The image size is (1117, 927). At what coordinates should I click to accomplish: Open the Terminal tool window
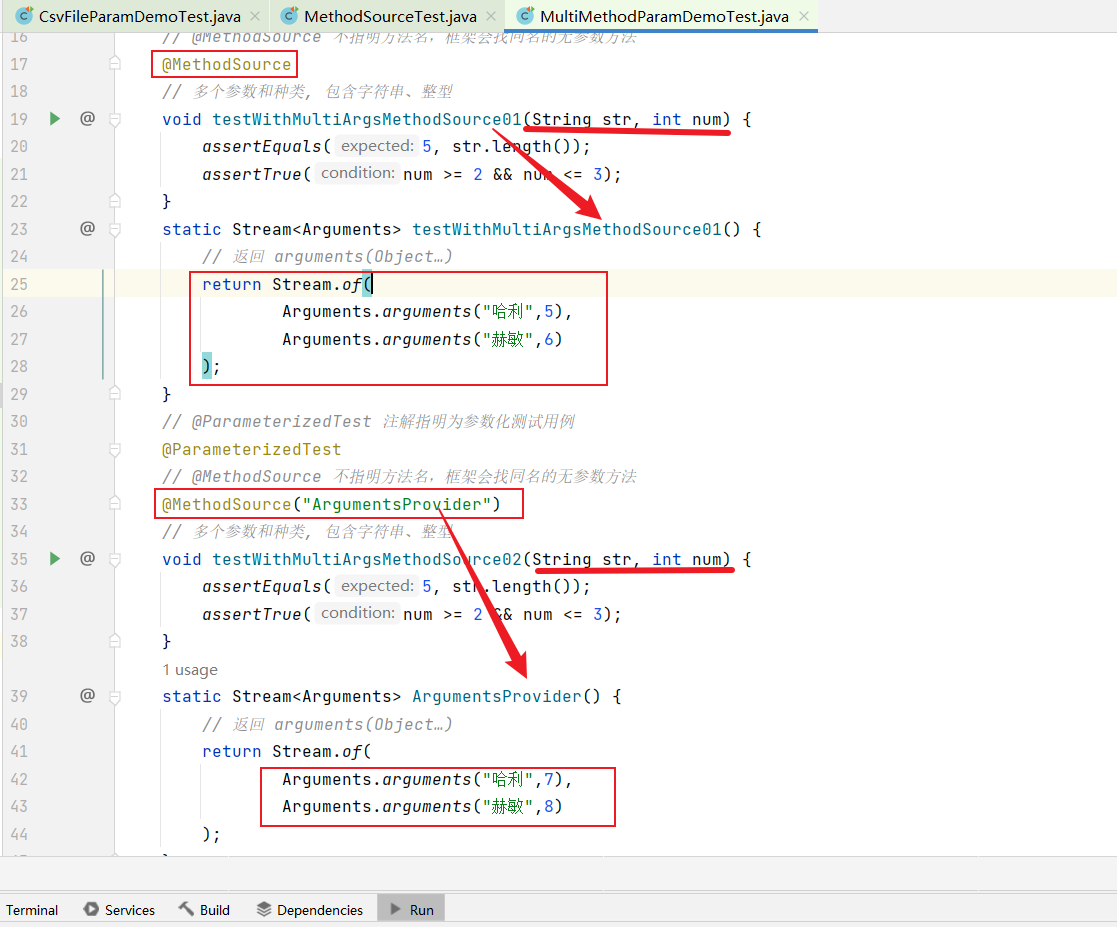32,910
